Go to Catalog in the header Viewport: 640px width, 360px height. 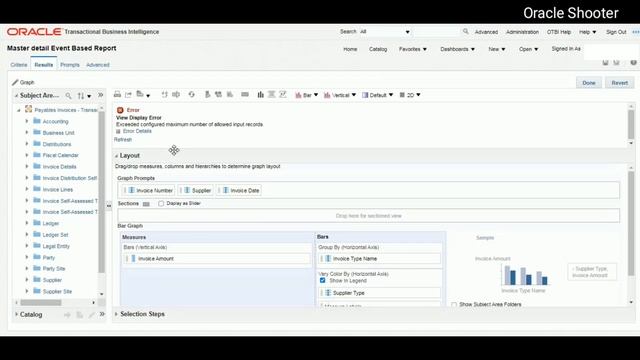click(x=378, y=49)
